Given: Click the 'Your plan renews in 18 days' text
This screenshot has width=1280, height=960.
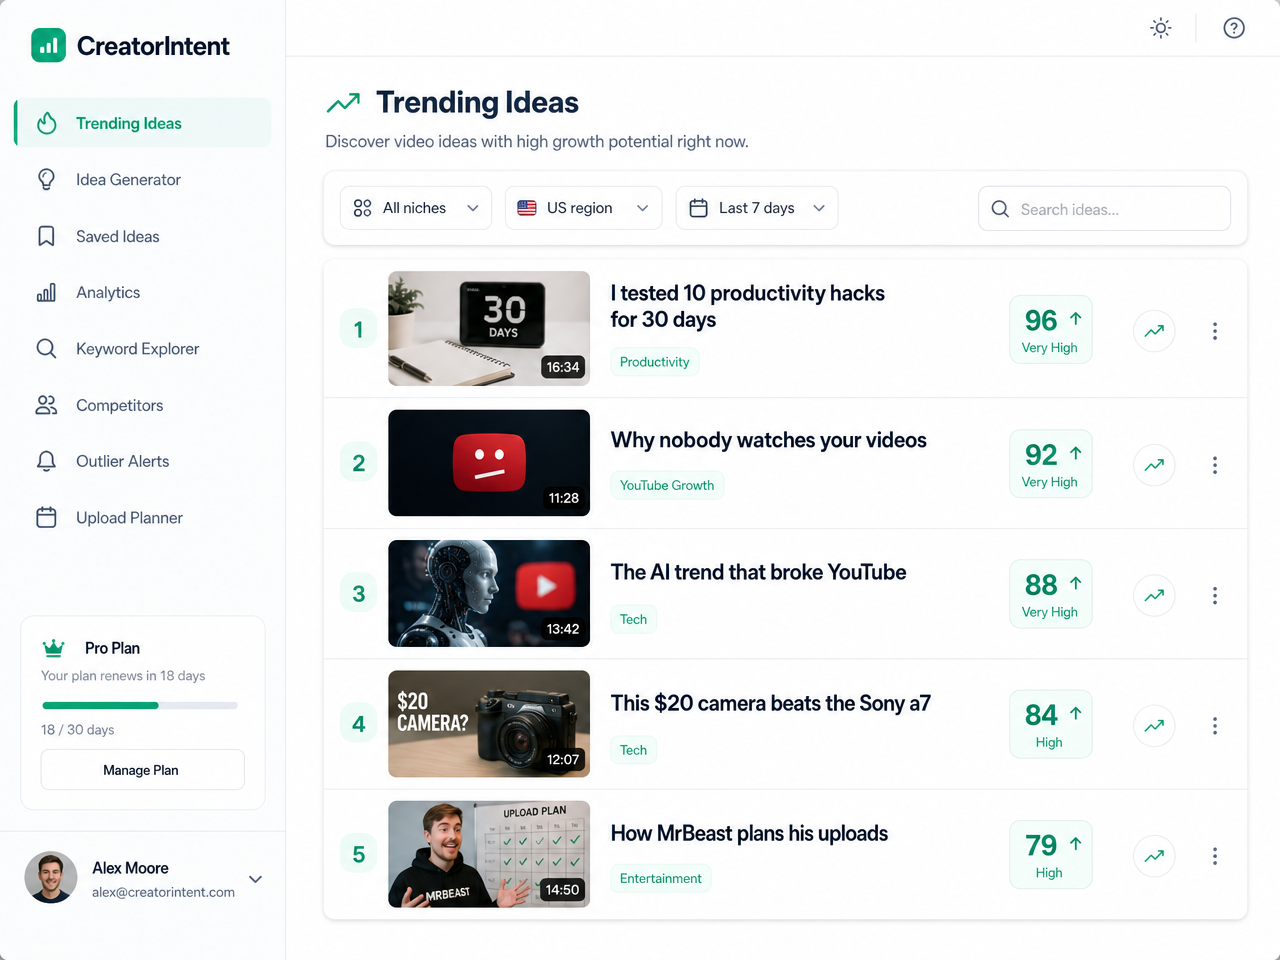Looking at the screenshot, I should (x=123, y=676).
